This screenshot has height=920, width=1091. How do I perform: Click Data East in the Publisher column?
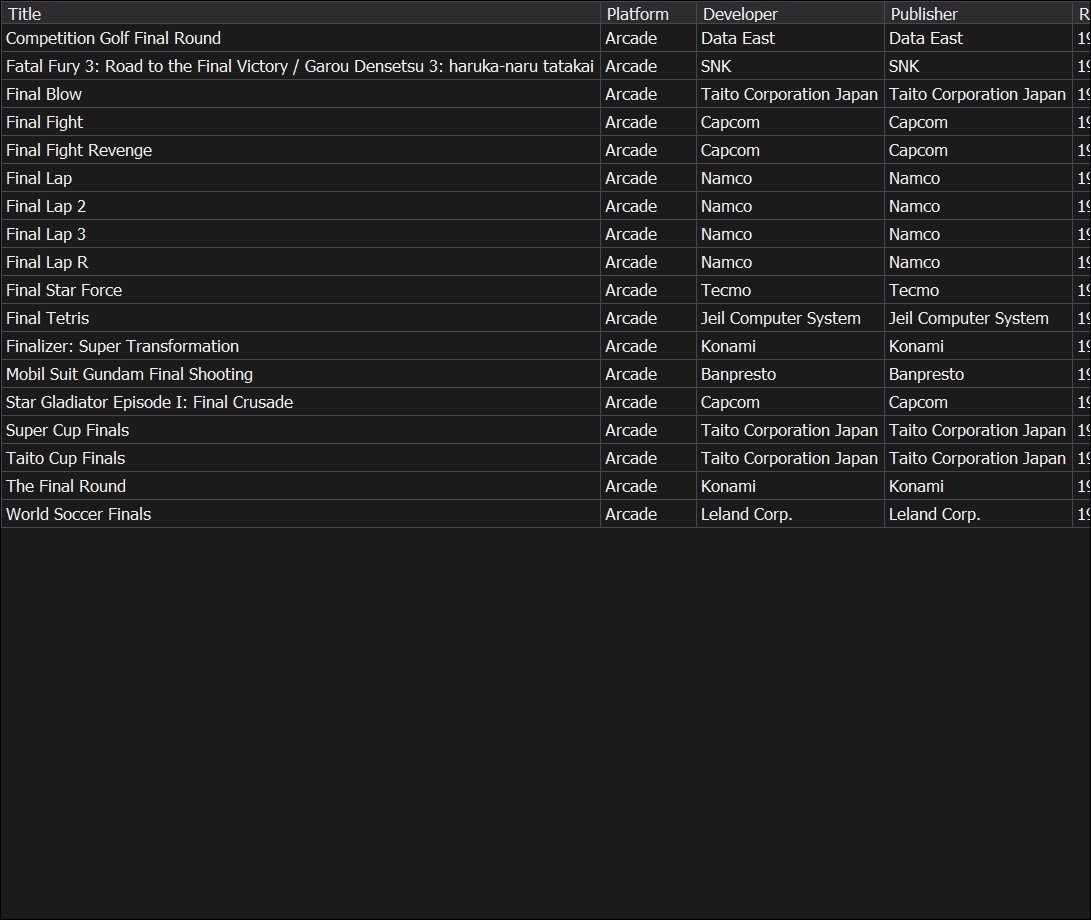coord(925,38)
